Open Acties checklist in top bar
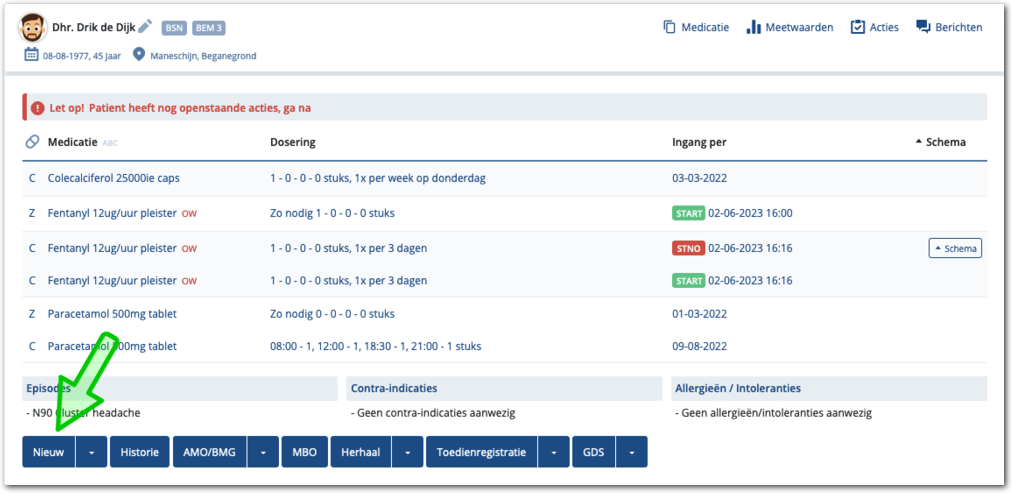Screen dimensions: 1012x493 click(x=874, y=28)
